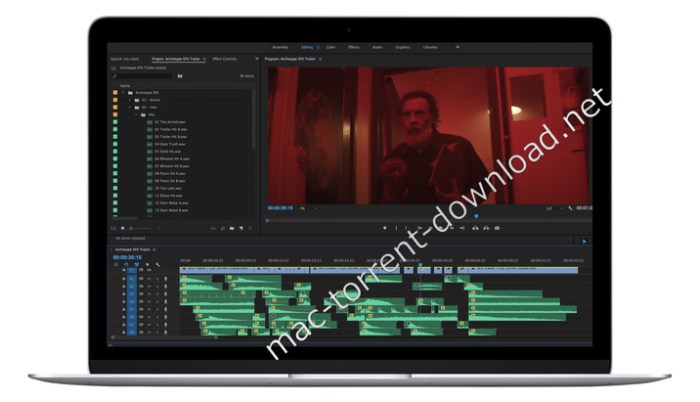Switch to the Effects workspace
Image resolution: width=700 pixels, height=402 pixels.
point(354,47)
